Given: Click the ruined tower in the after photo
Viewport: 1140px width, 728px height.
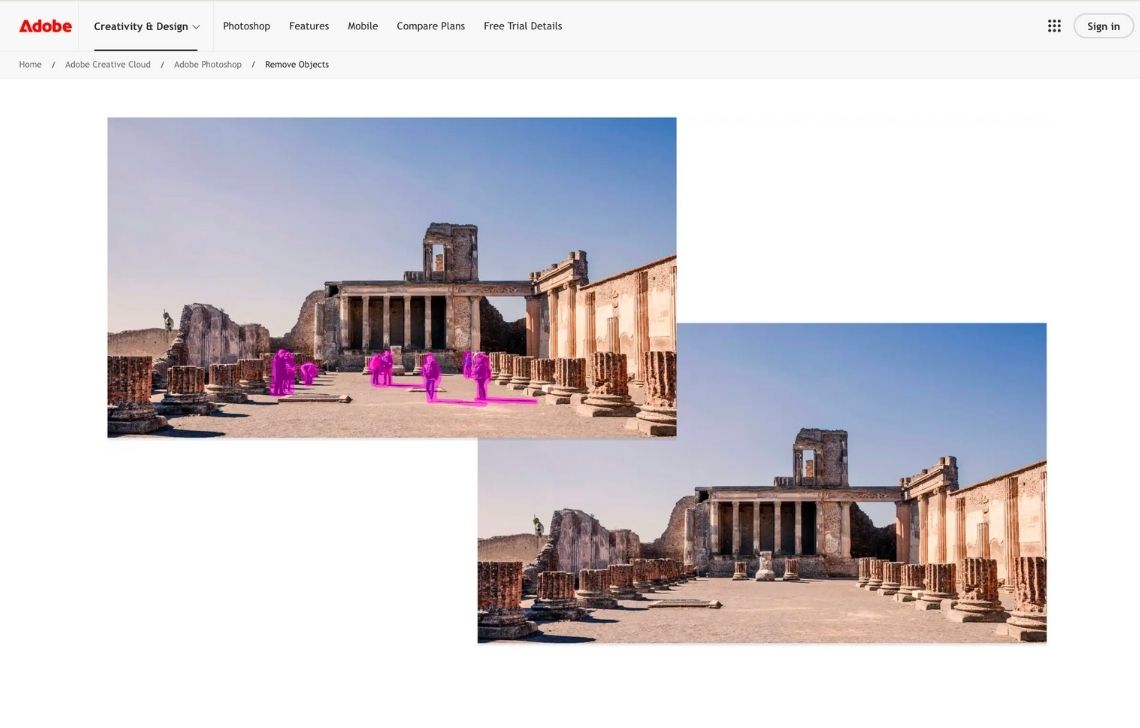Looking at the screenshot, I should click(820, 456).
